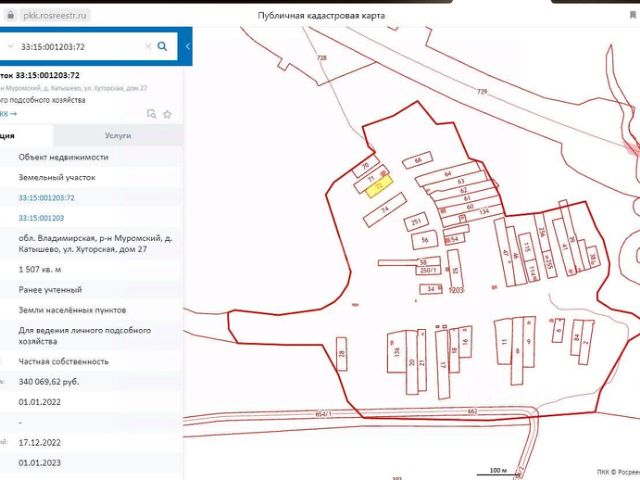Collapse side panel with blue arrow
Screen dimensions: 640x480
pos(188,47)
